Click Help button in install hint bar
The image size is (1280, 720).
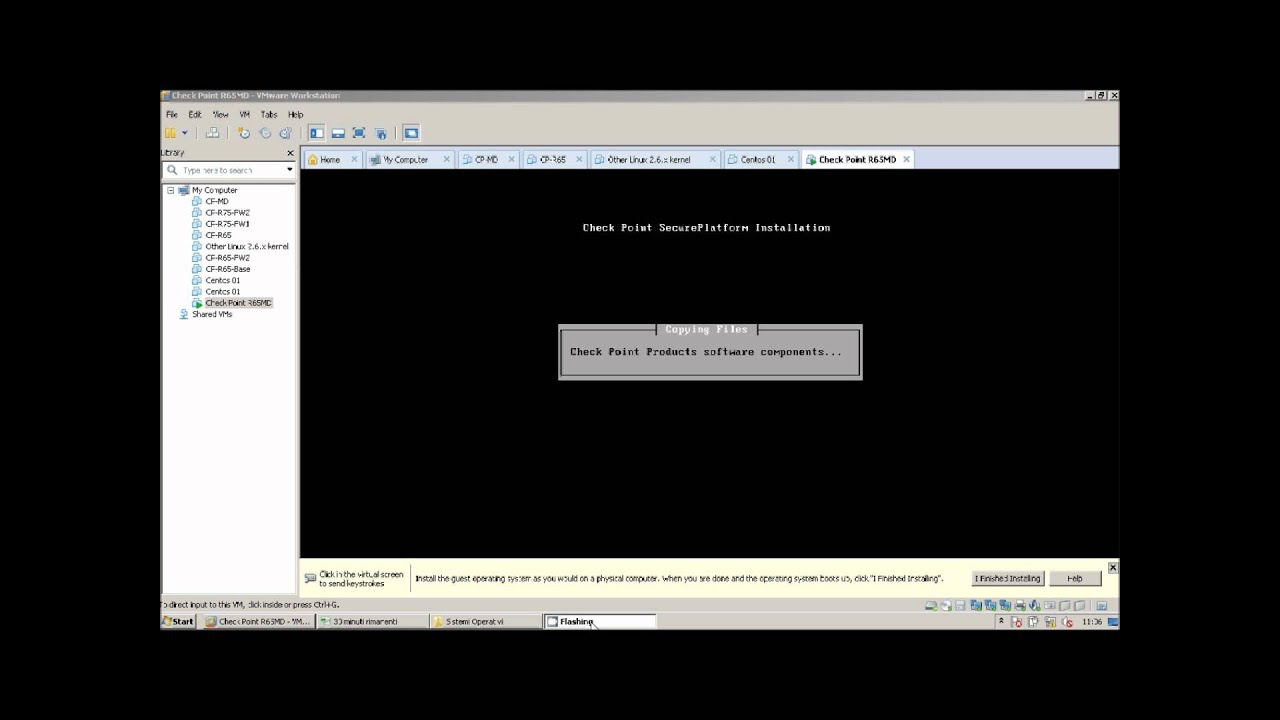pos(1075,578)
